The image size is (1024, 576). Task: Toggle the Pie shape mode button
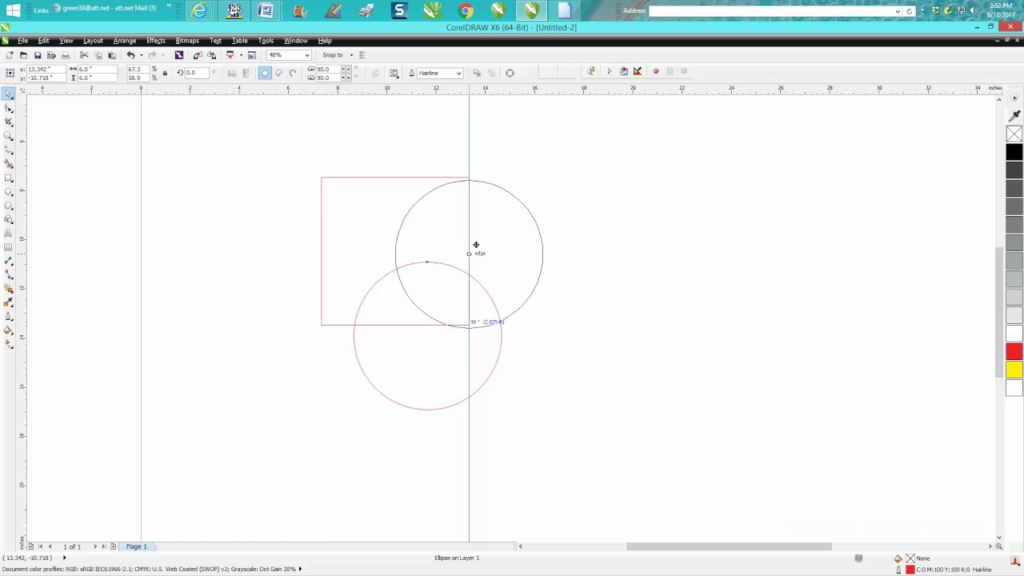279,73
